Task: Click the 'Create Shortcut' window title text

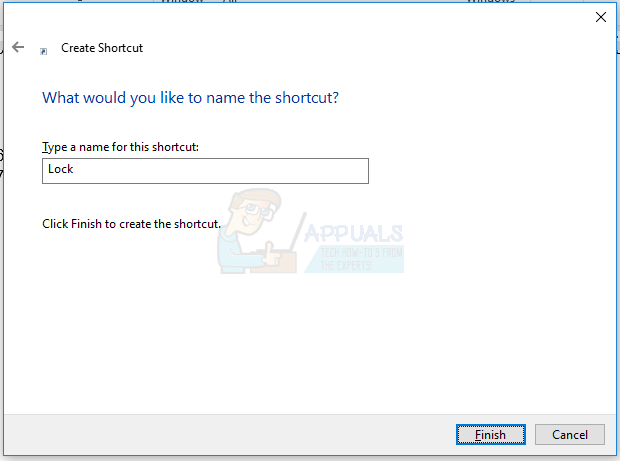Action: click(x=102, y=48)
